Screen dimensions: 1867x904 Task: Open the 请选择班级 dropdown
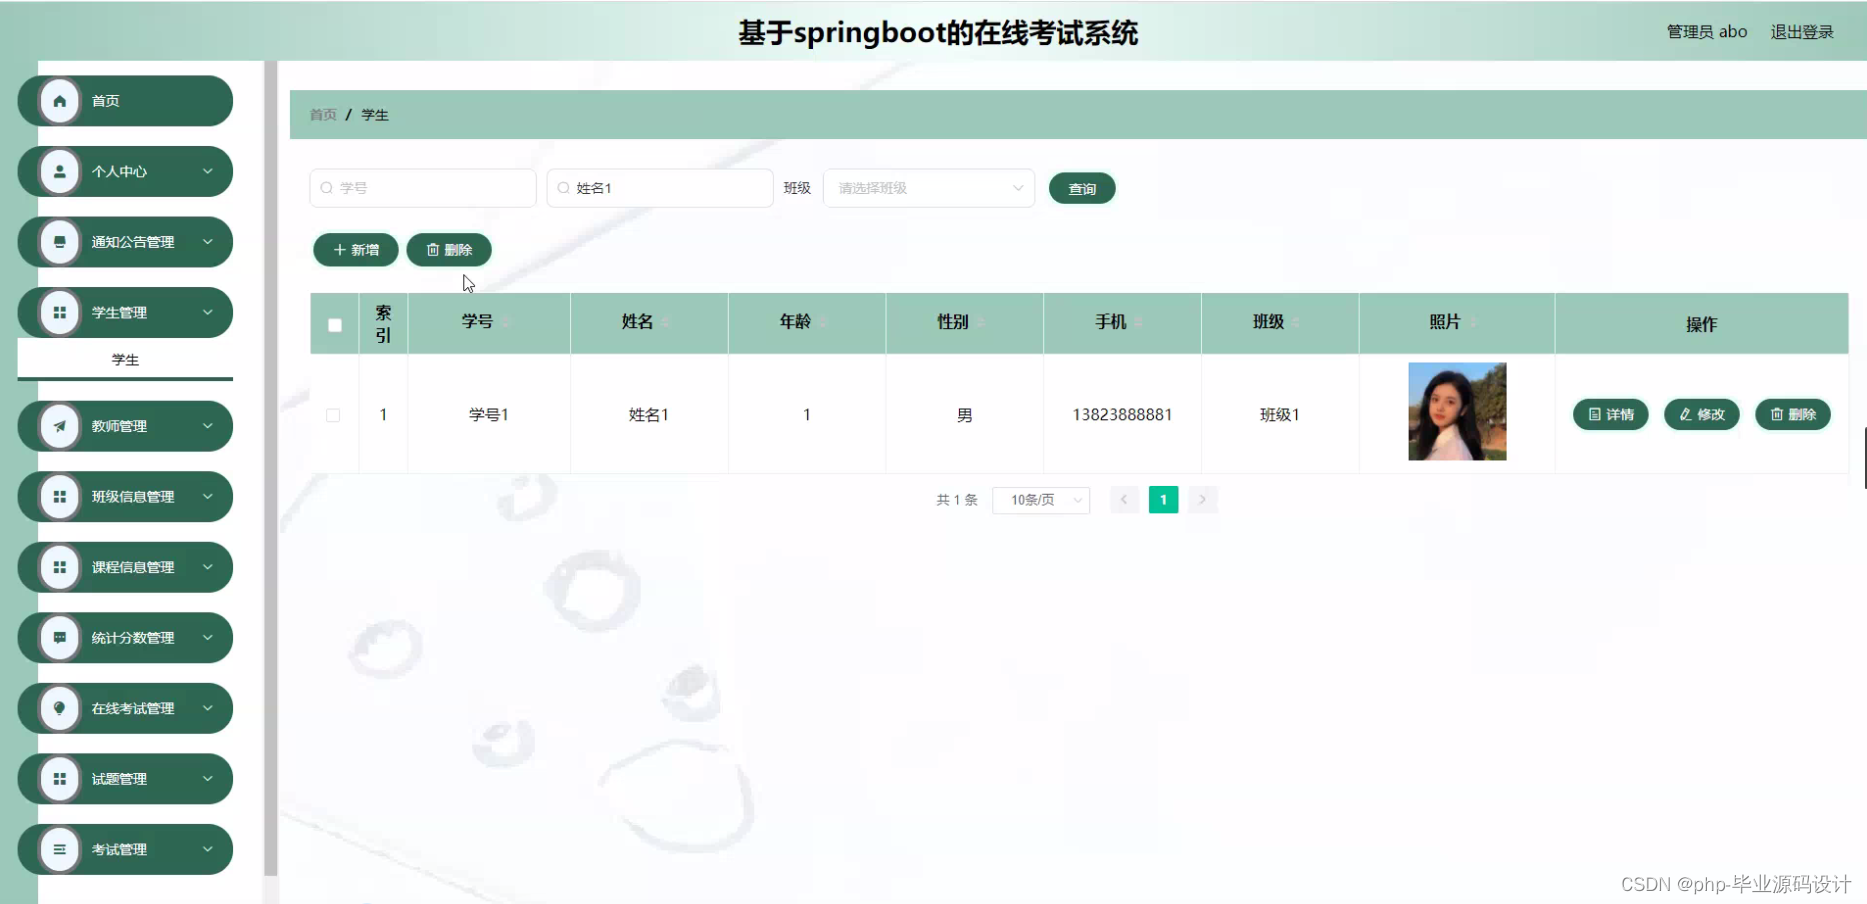[928, 187]
